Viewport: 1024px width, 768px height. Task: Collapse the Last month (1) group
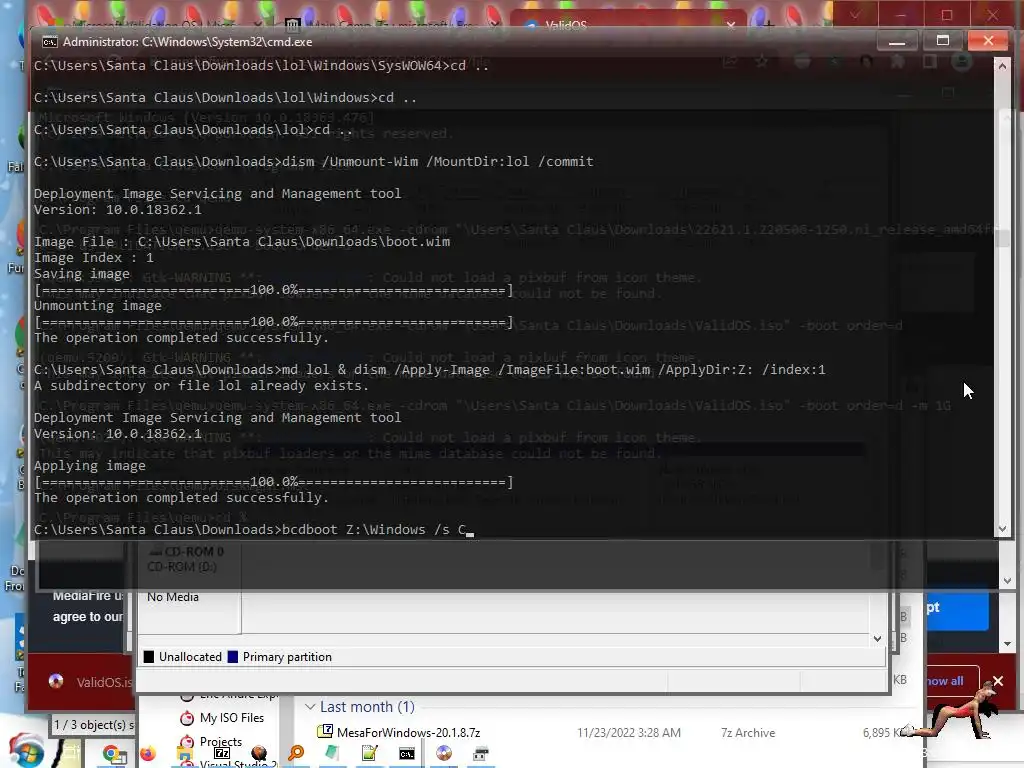click(310, 707)
